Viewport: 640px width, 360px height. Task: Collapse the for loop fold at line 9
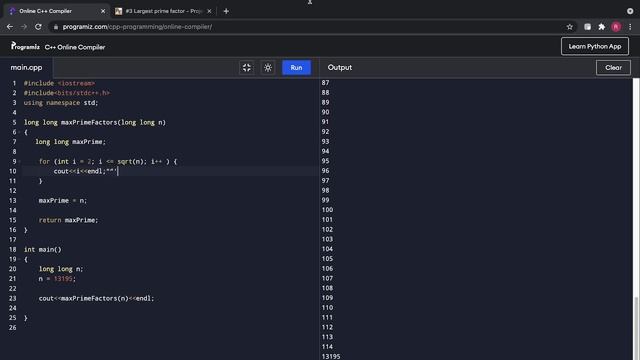click(19, 162)
